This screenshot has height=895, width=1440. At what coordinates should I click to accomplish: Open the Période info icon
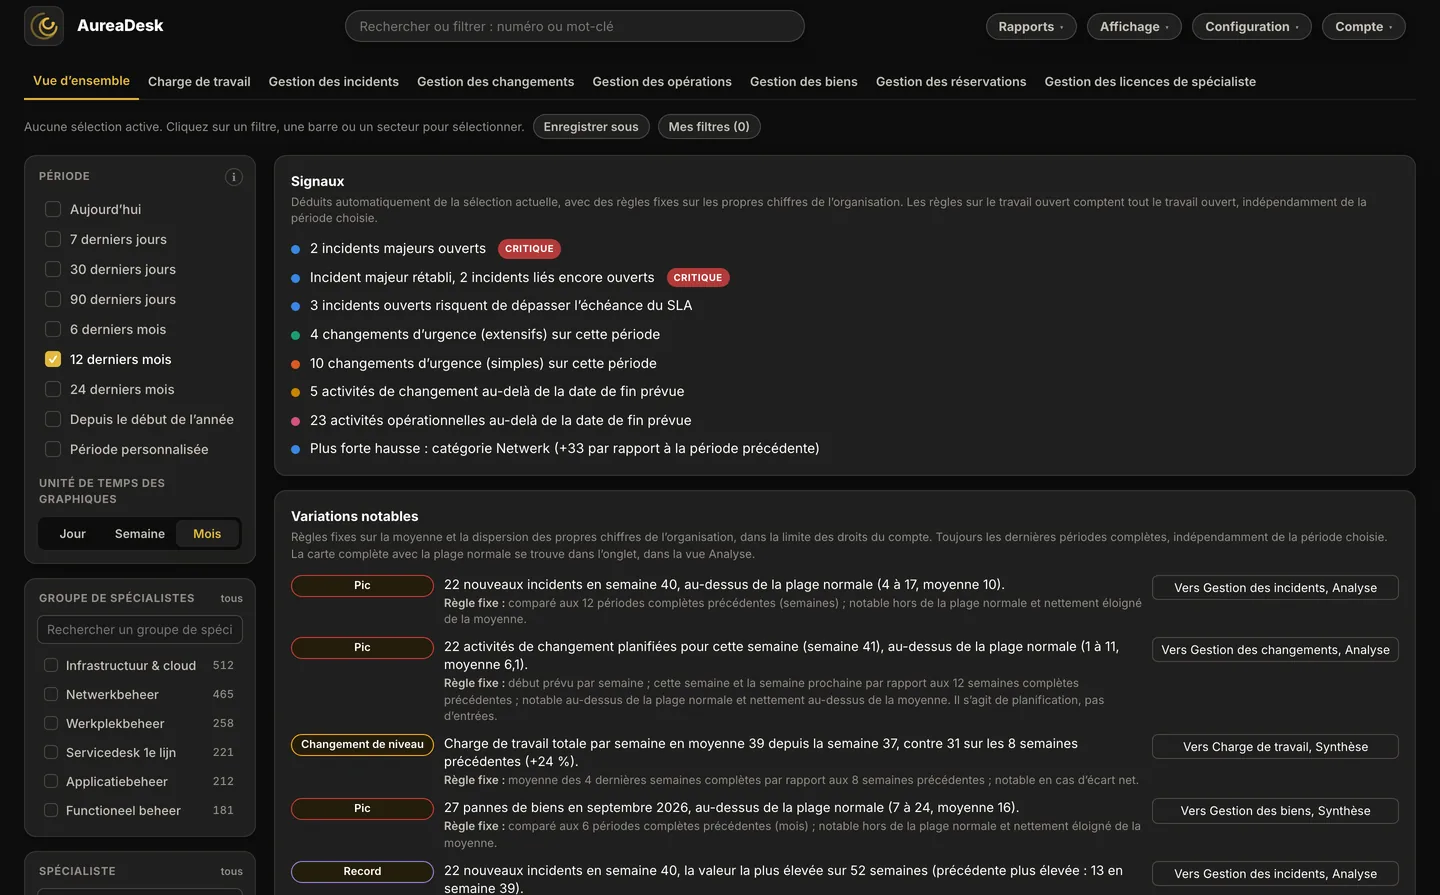pyautogui.click(x=234, y=177)
